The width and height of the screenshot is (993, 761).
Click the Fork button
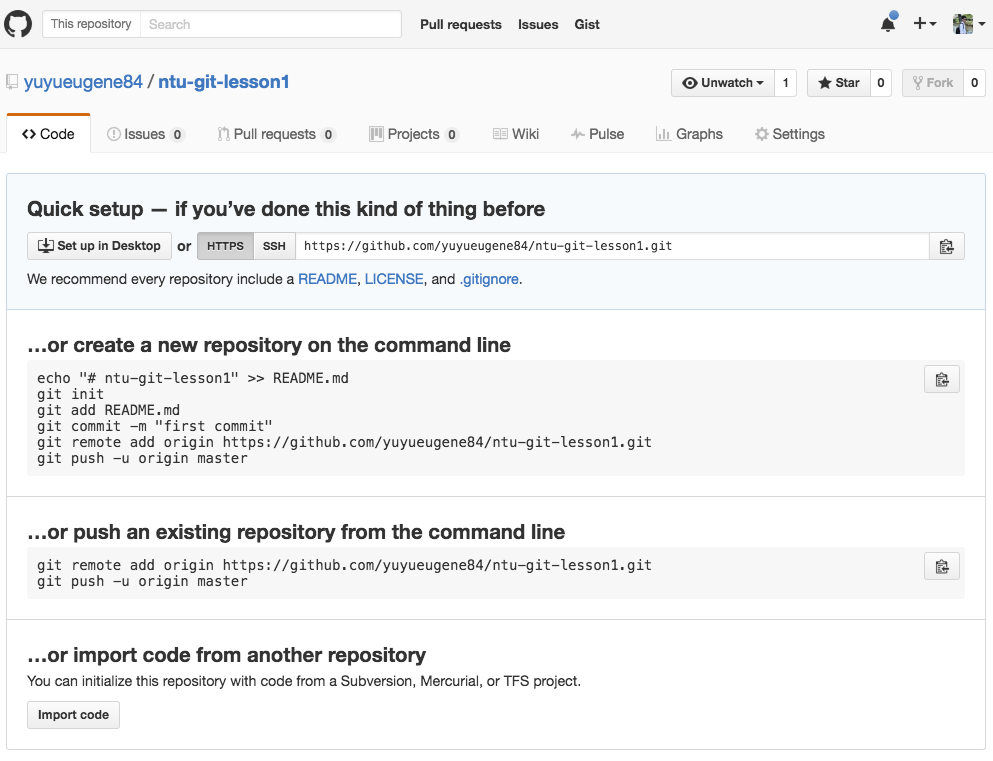click(x=933, y=83)
